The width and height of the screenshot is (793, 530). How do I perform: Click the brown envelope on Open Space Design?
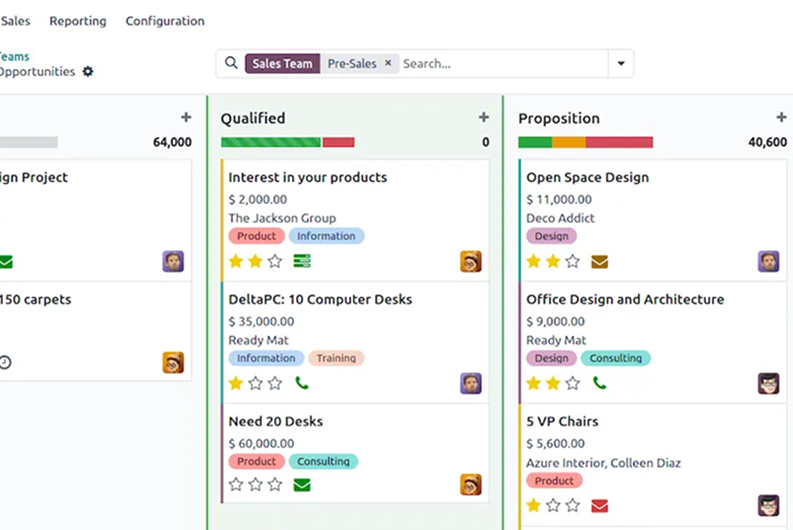[600, 261]
